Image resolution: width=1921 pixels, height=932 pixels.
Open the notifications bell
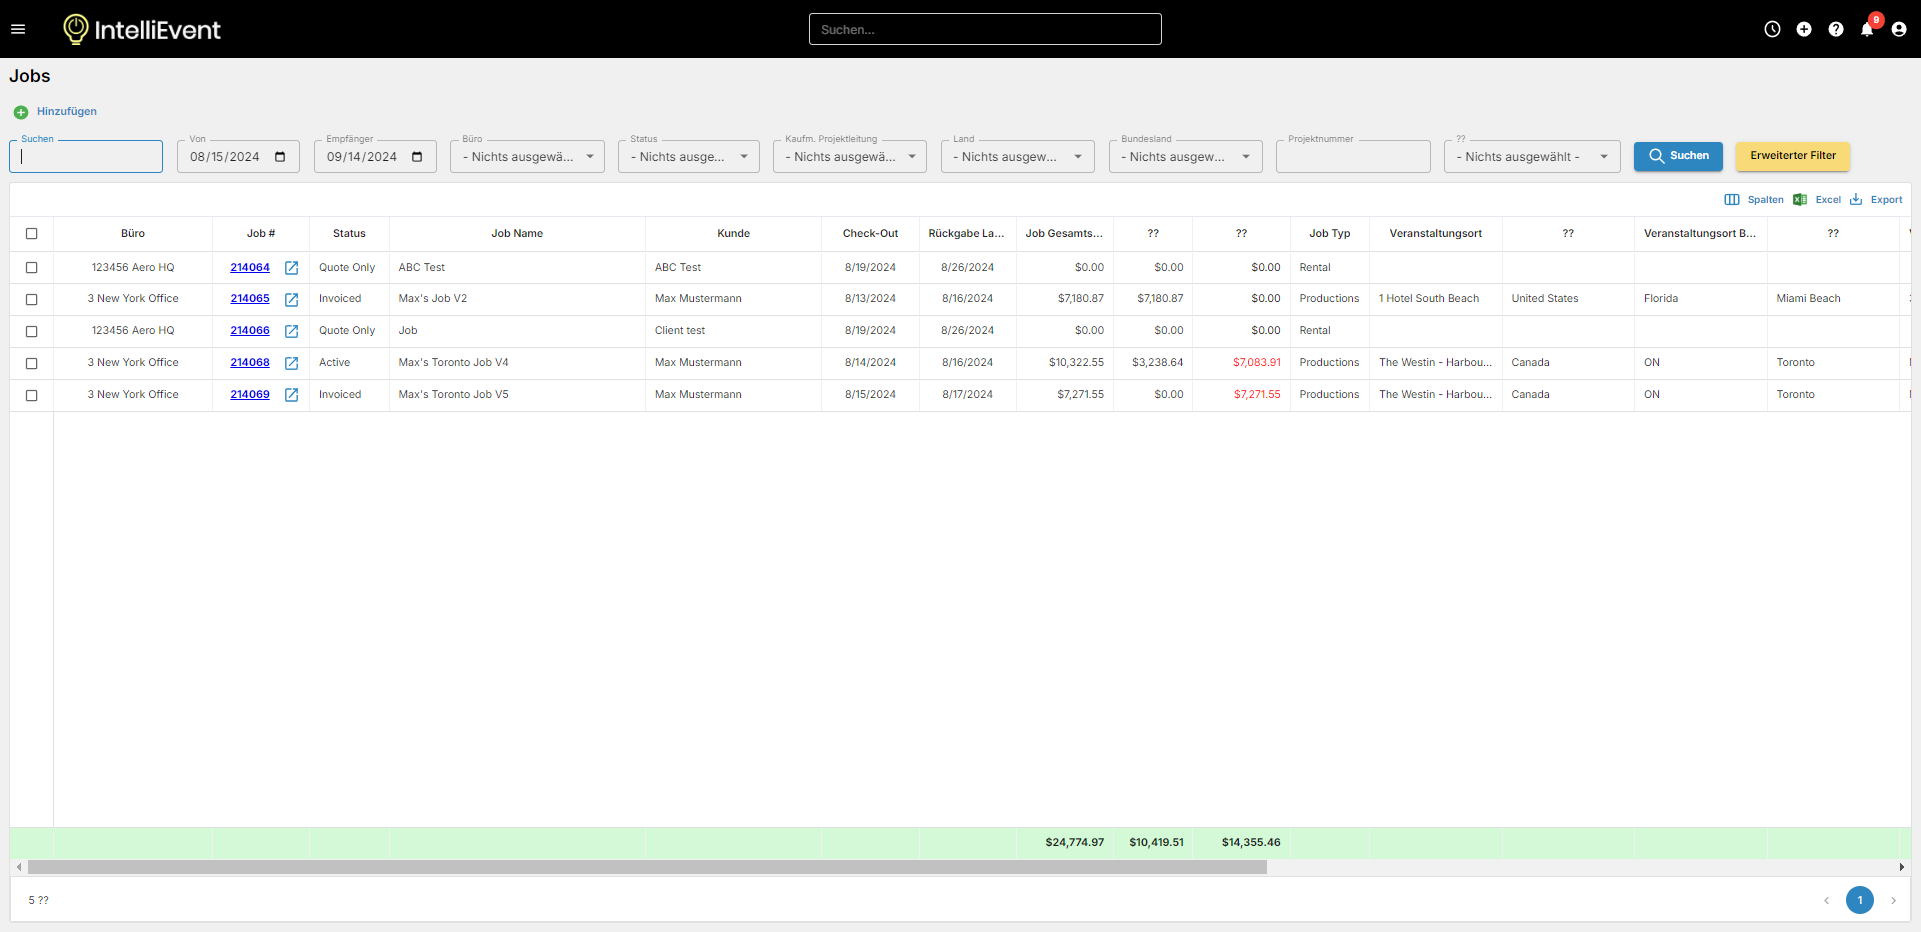click(1867, 29)
